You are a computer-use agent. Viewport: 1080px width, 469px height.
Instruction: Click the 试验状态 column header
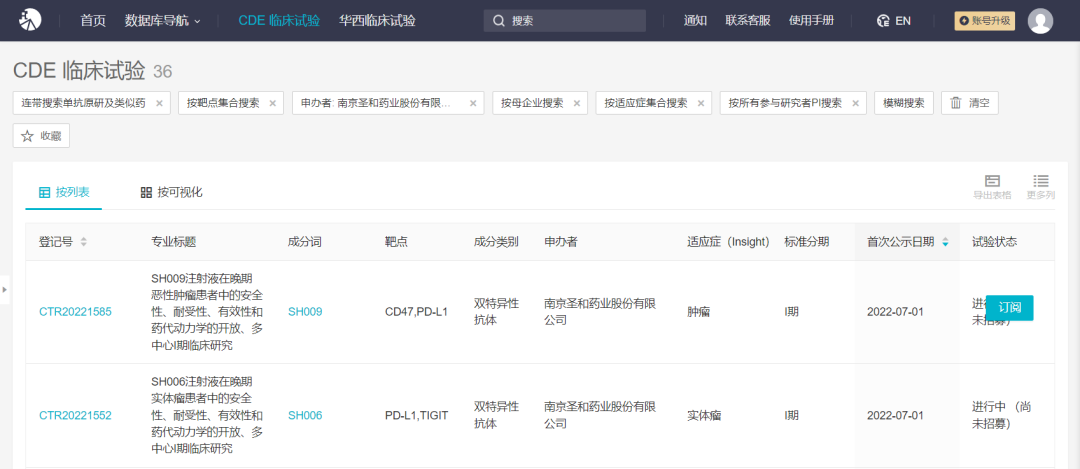(x=995, y=242)
